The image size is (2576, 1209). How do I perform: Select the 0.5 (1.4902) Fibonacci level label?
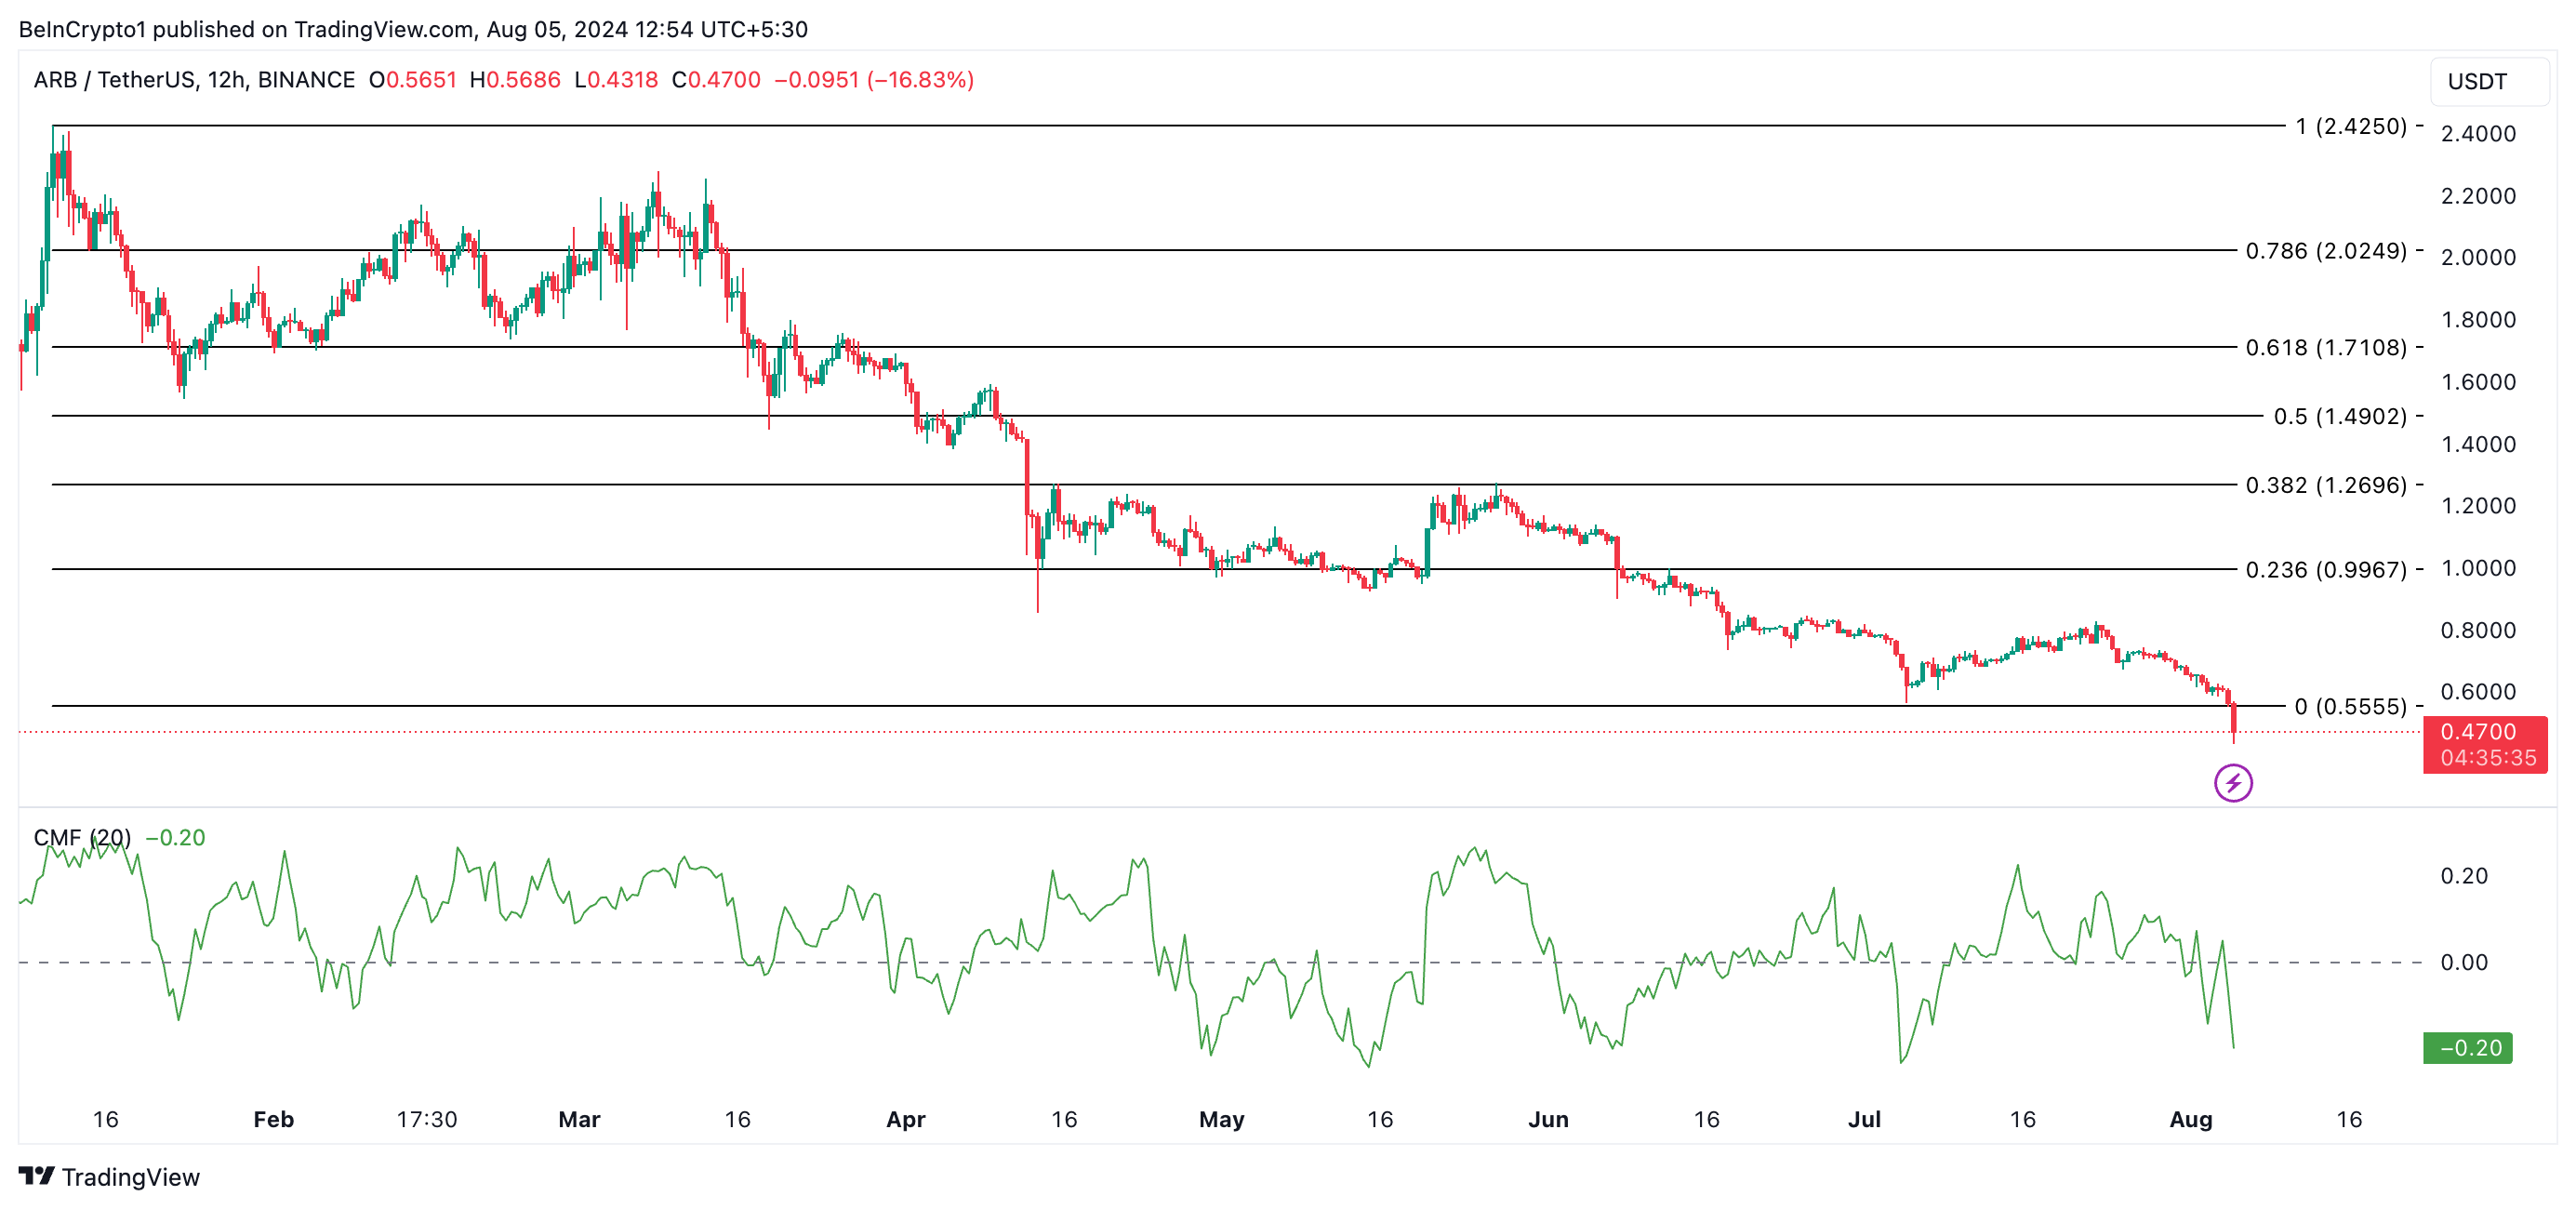pyautogui.click(x=2339, y=416)
